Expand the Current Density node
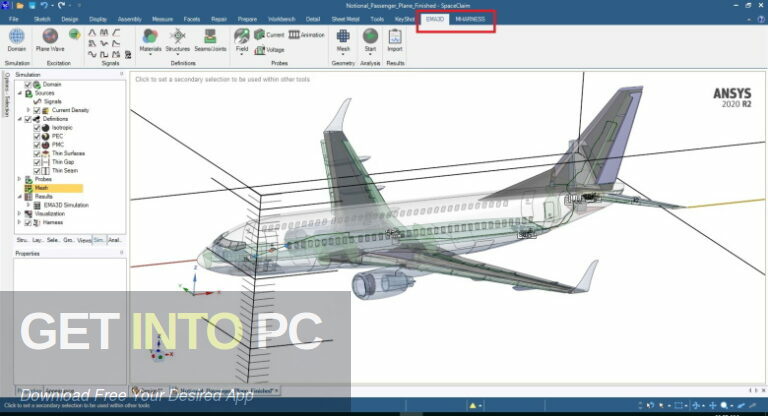 28,110
